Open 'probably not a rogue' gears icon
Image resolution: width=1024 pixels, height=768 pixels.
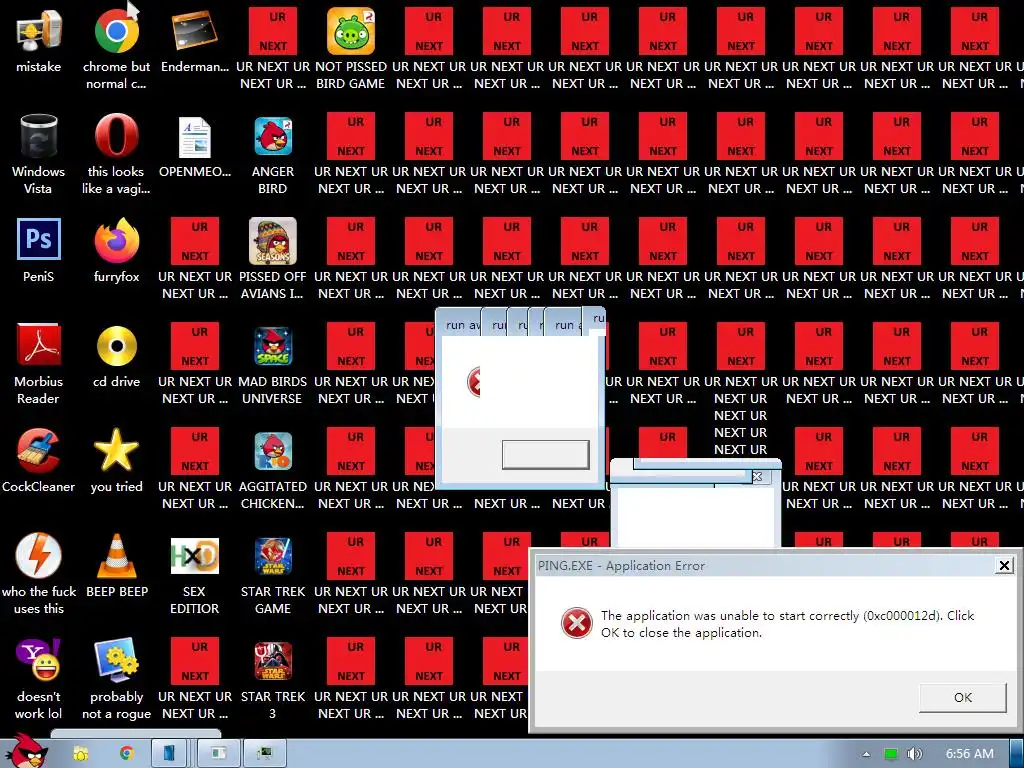click(116, 660)
